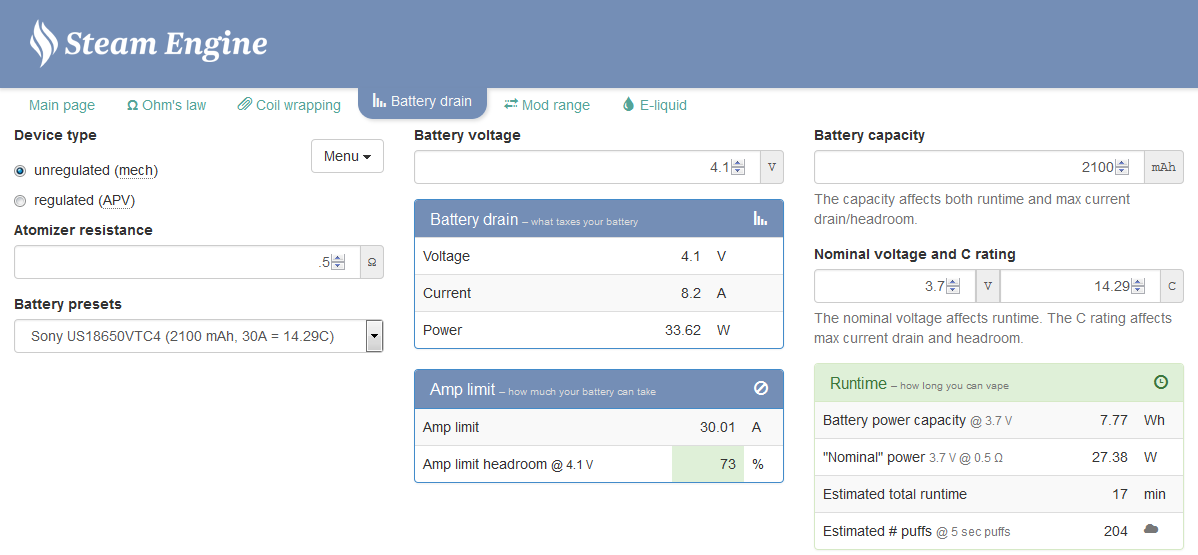
Task: Click the V unit label beside battery voltage
Action: [771, 168]
